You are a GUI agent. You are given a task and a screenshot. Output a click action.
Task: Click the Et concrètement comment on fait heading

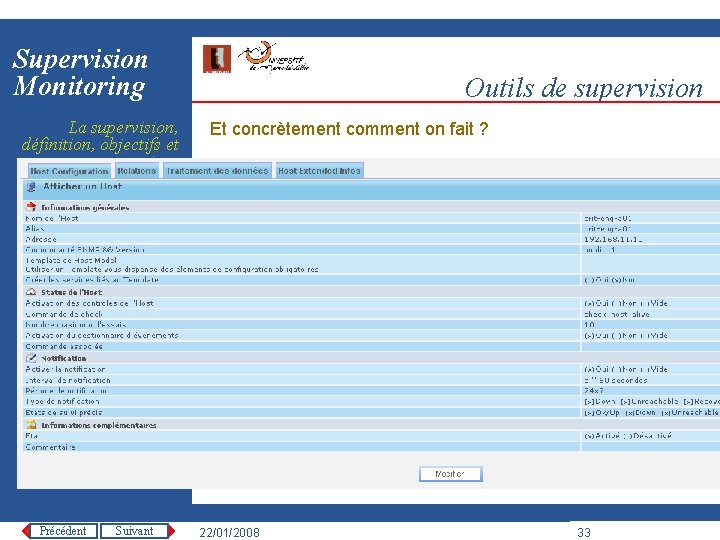(349, 129)
